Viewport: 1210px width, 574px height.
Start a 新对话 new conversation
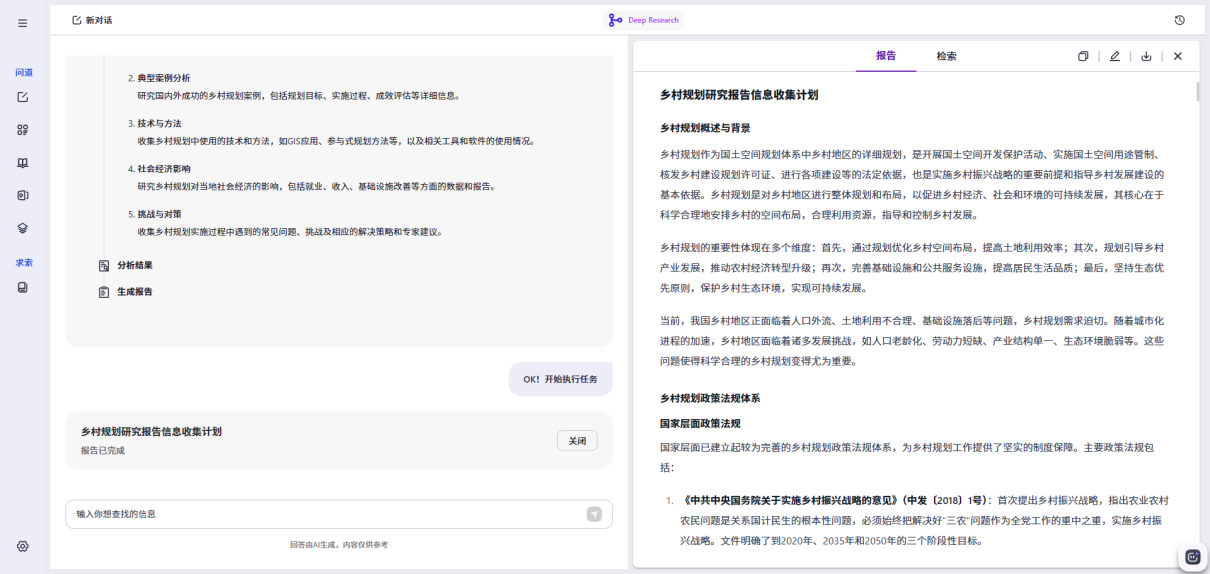click(92, 20)
